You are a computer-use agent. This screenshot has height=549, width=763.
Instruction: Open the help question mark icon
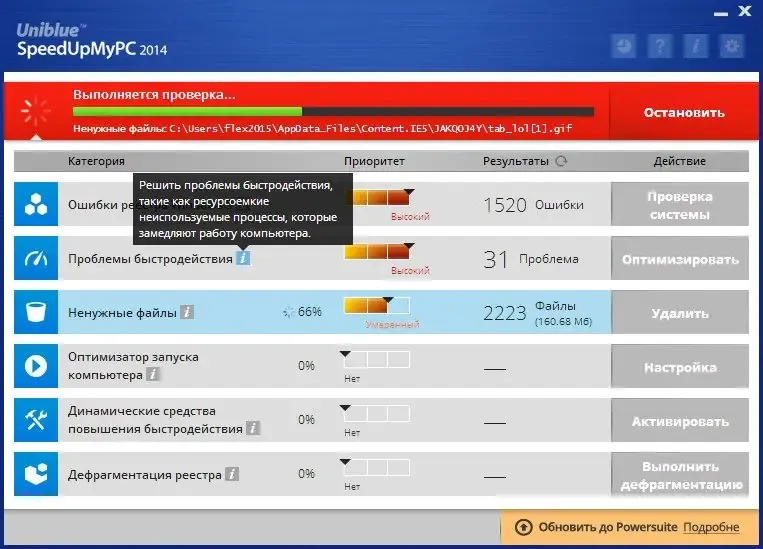coord(660,46)
